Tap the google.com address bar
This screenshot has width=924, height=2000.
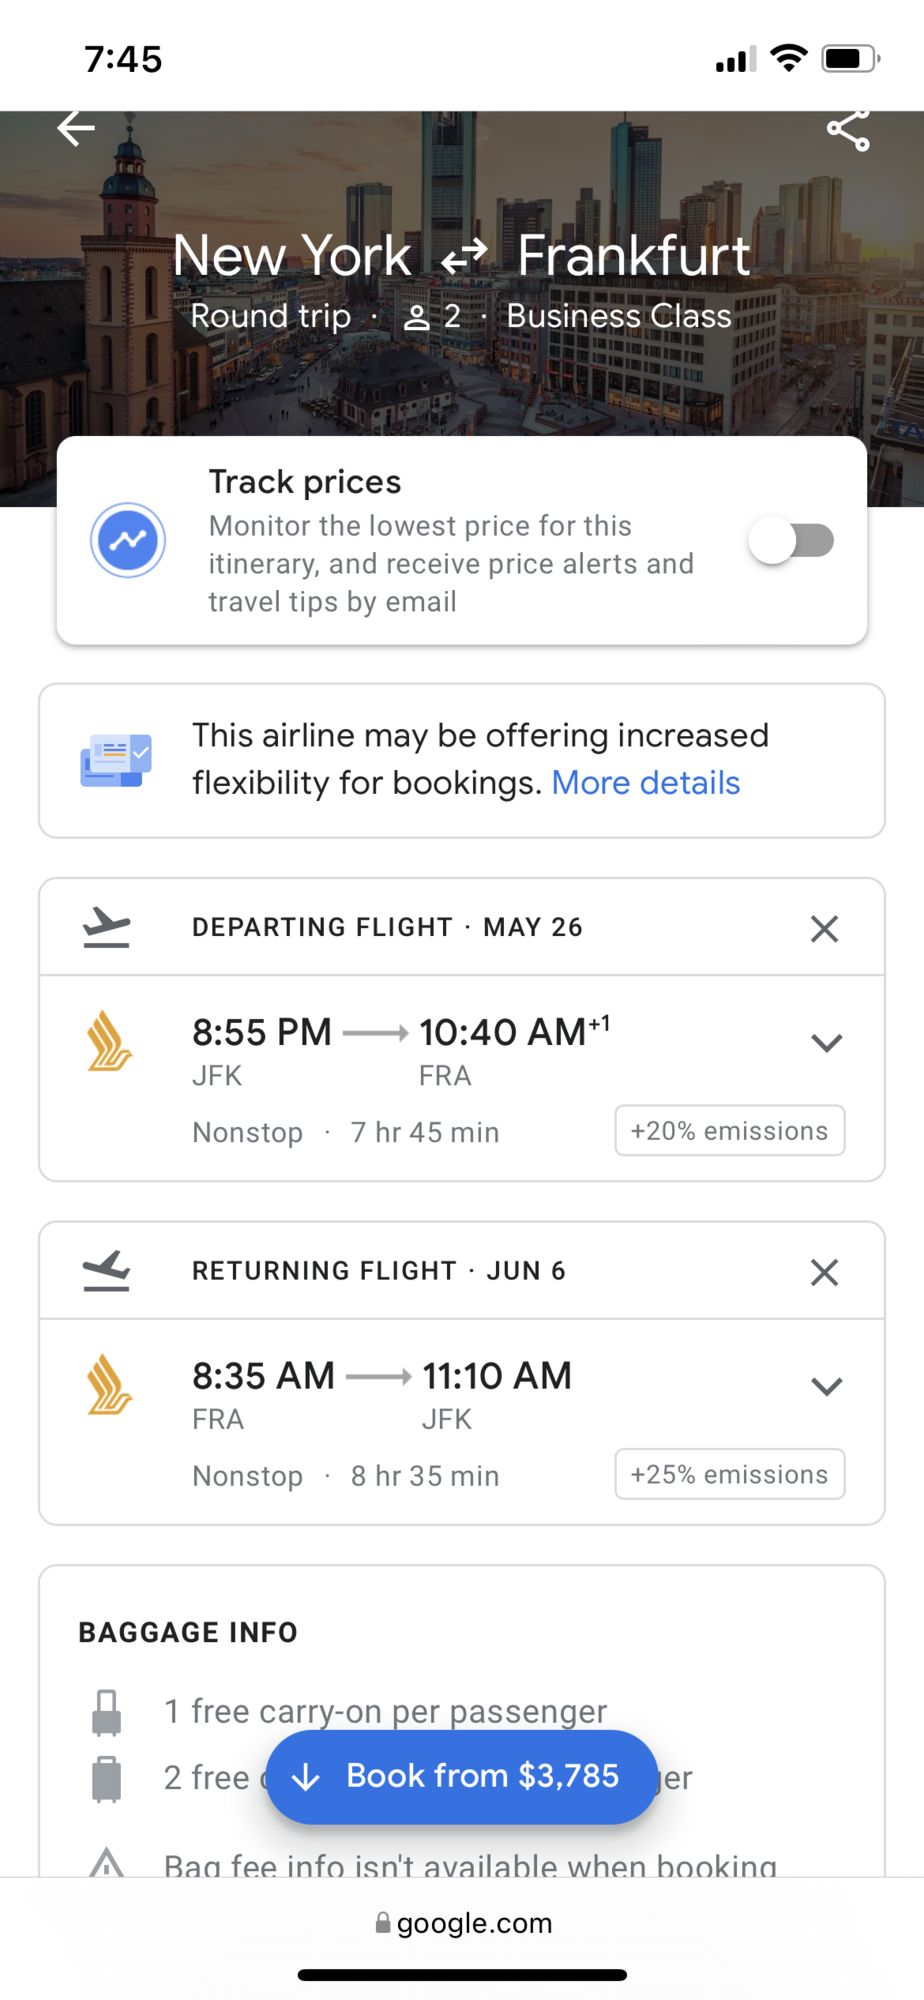[x=463, y=1923]
